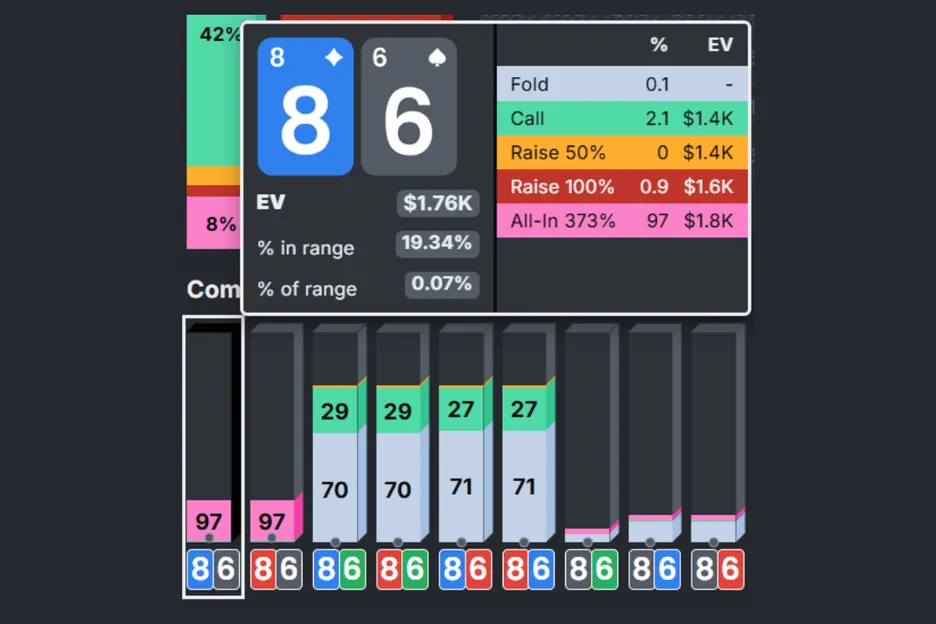The image size is (936, 624).
Task: Click the 19.34% in range badge
Action: coord(437,244)
